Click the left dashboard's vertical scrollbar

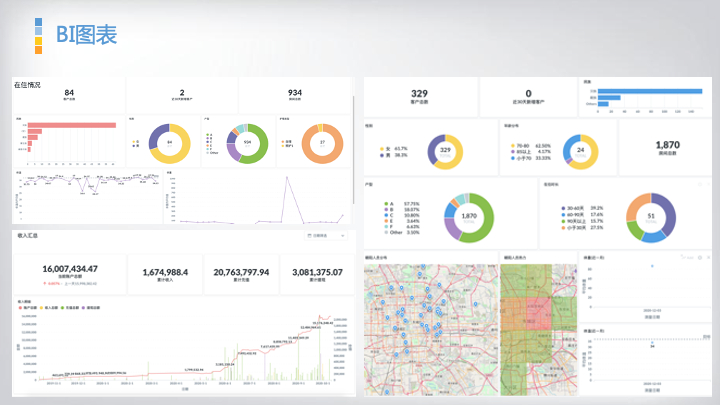point(354,150)
